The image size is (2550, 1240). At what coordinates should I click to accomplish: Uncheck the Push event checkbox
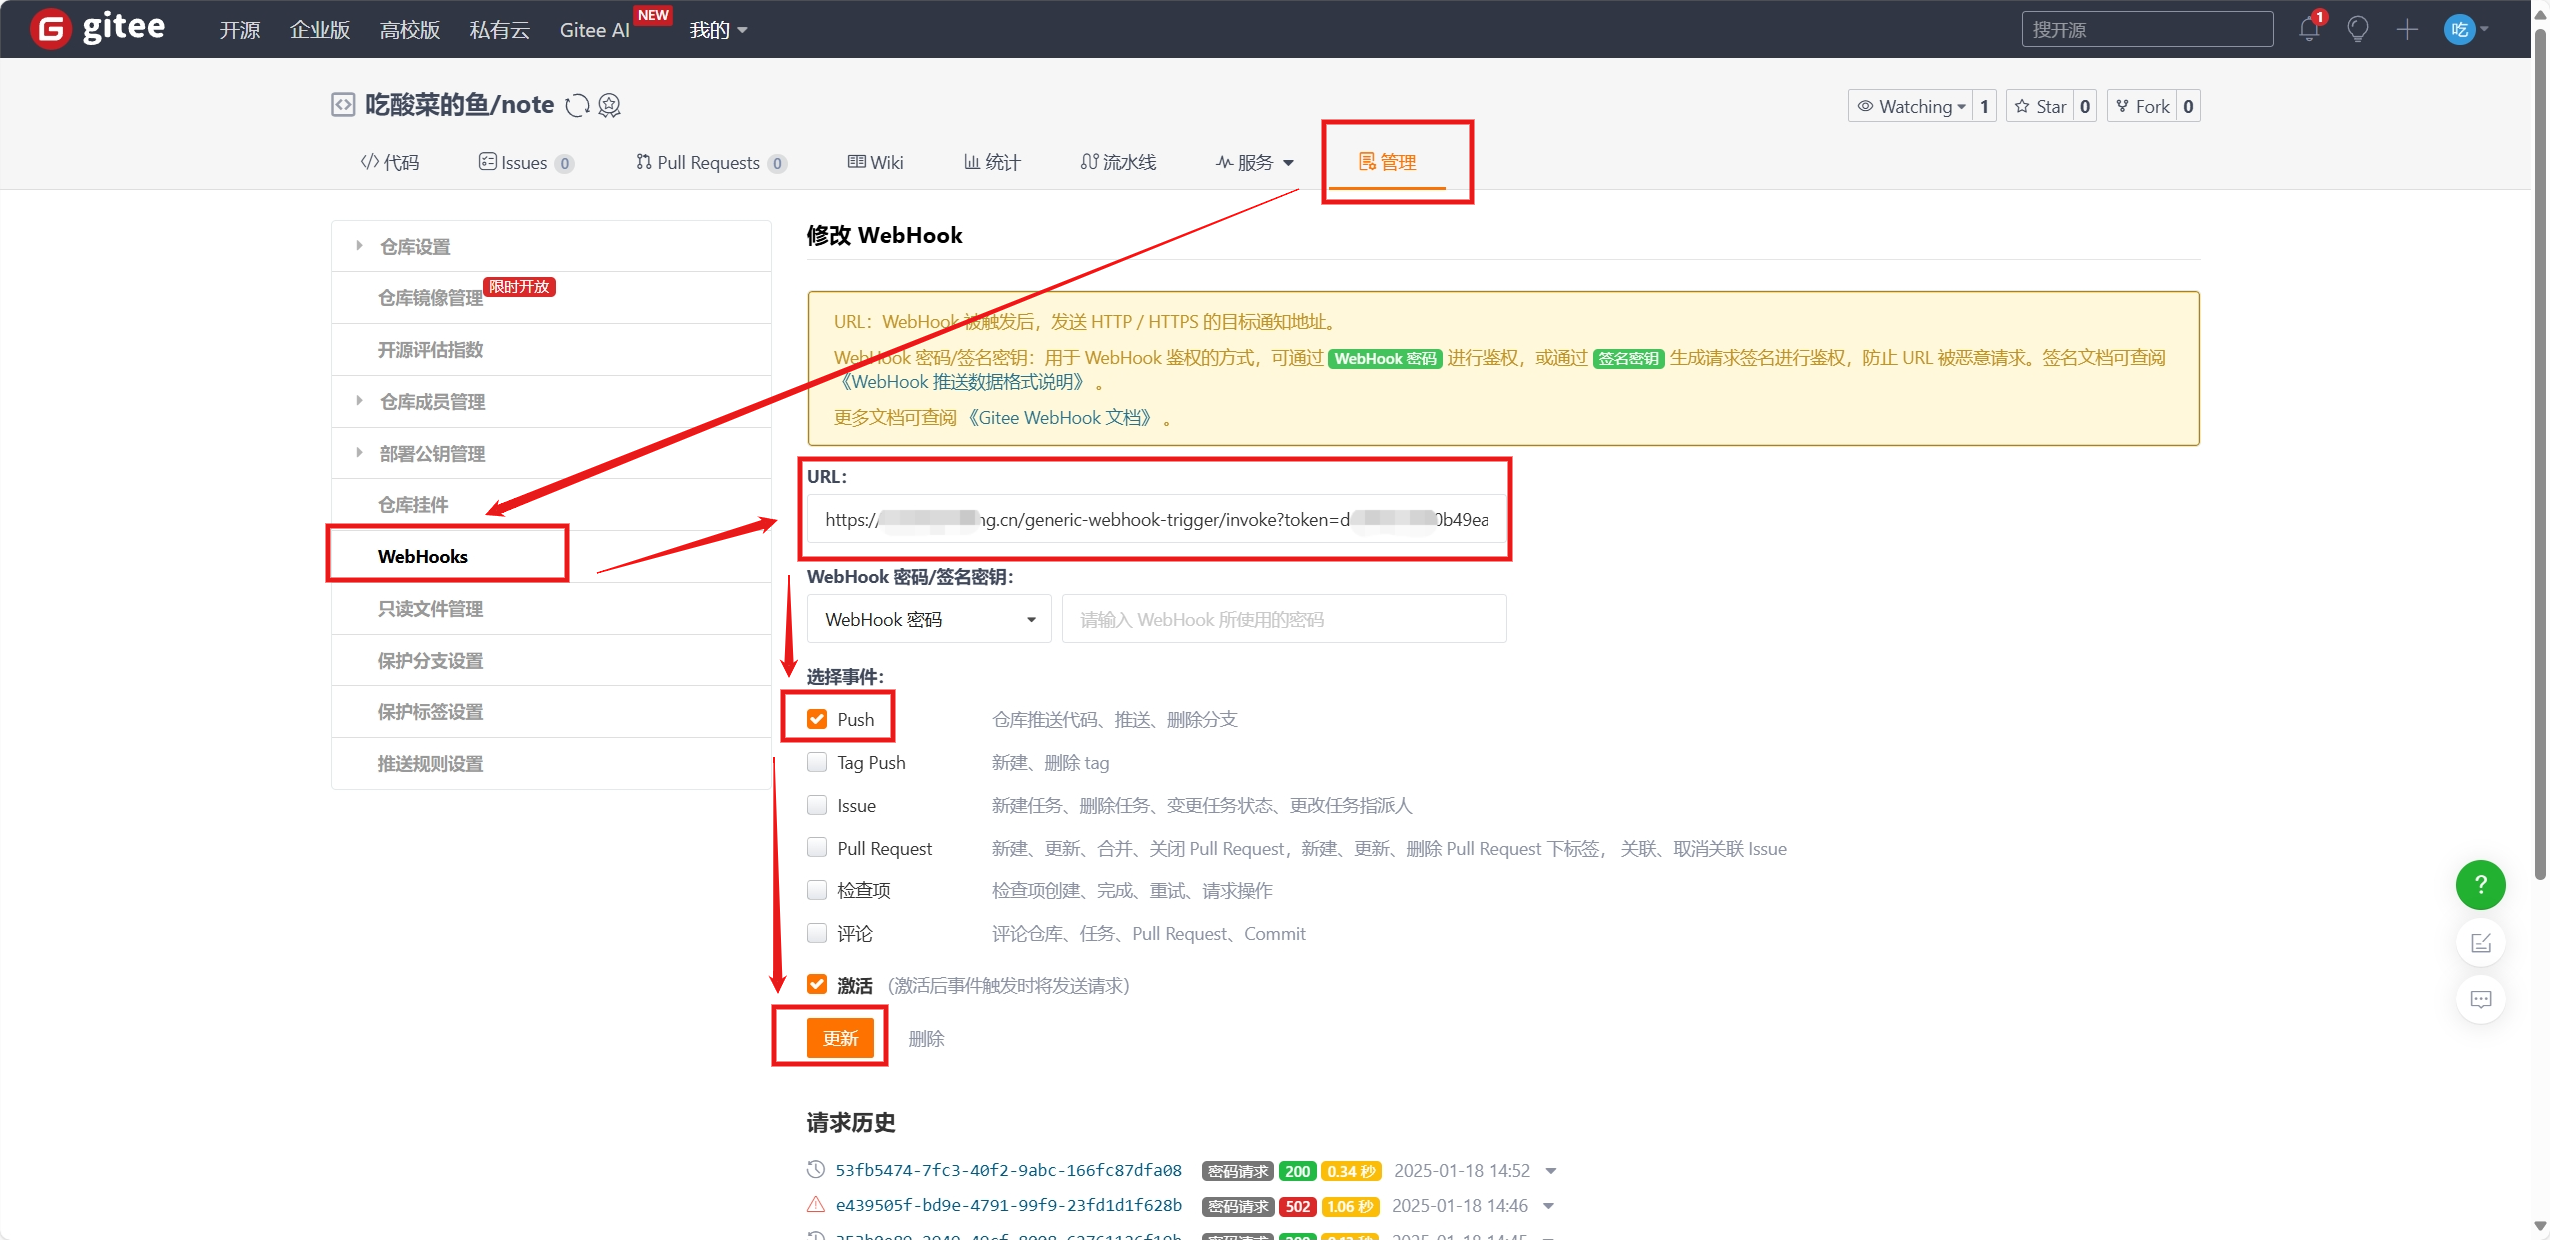pos(817,719)
